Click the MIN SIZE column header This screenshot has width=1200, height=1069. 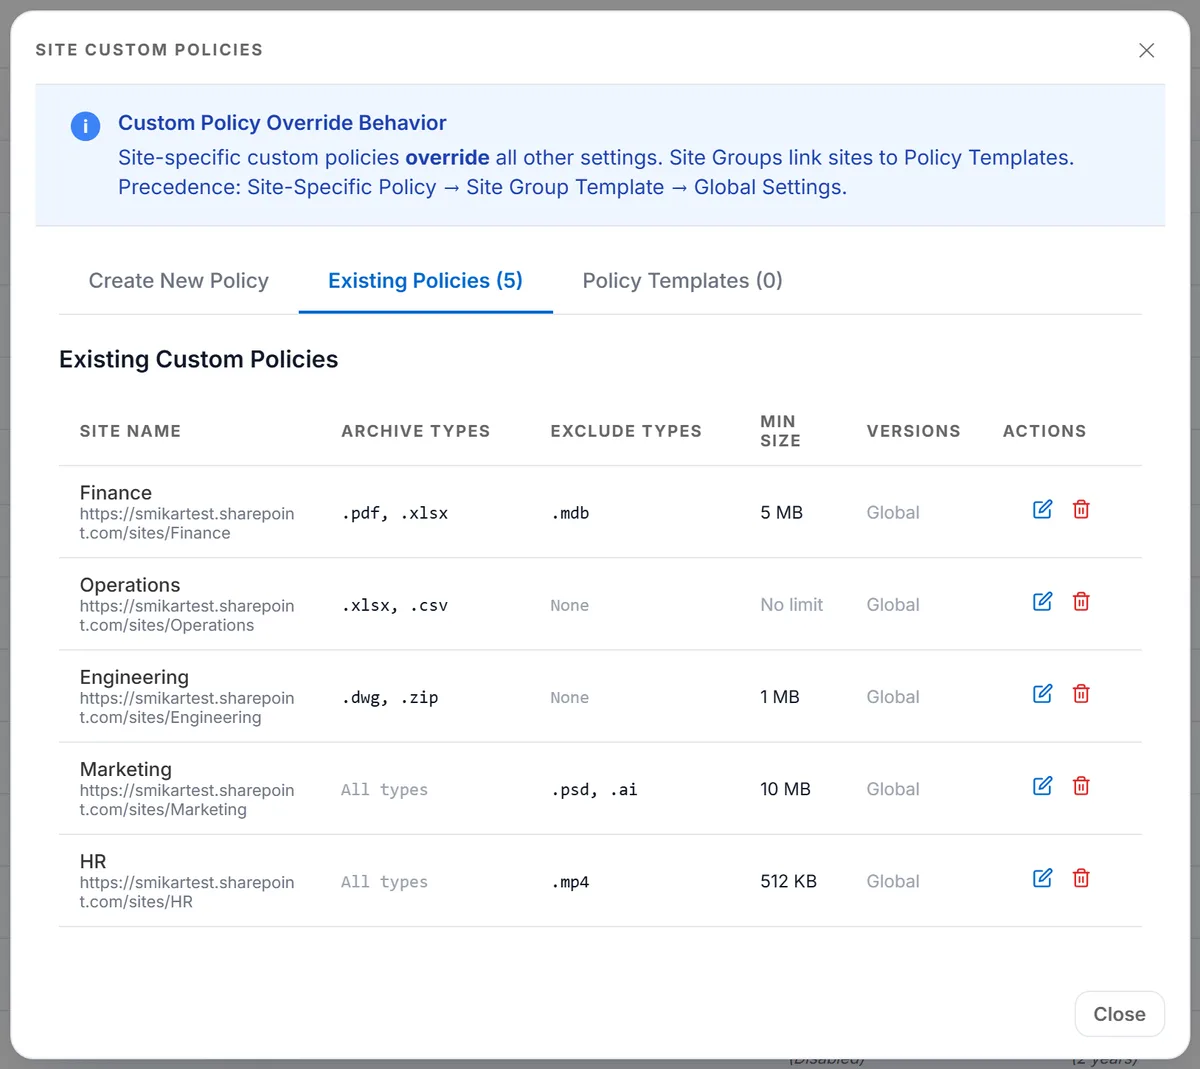tap(780, 431)
